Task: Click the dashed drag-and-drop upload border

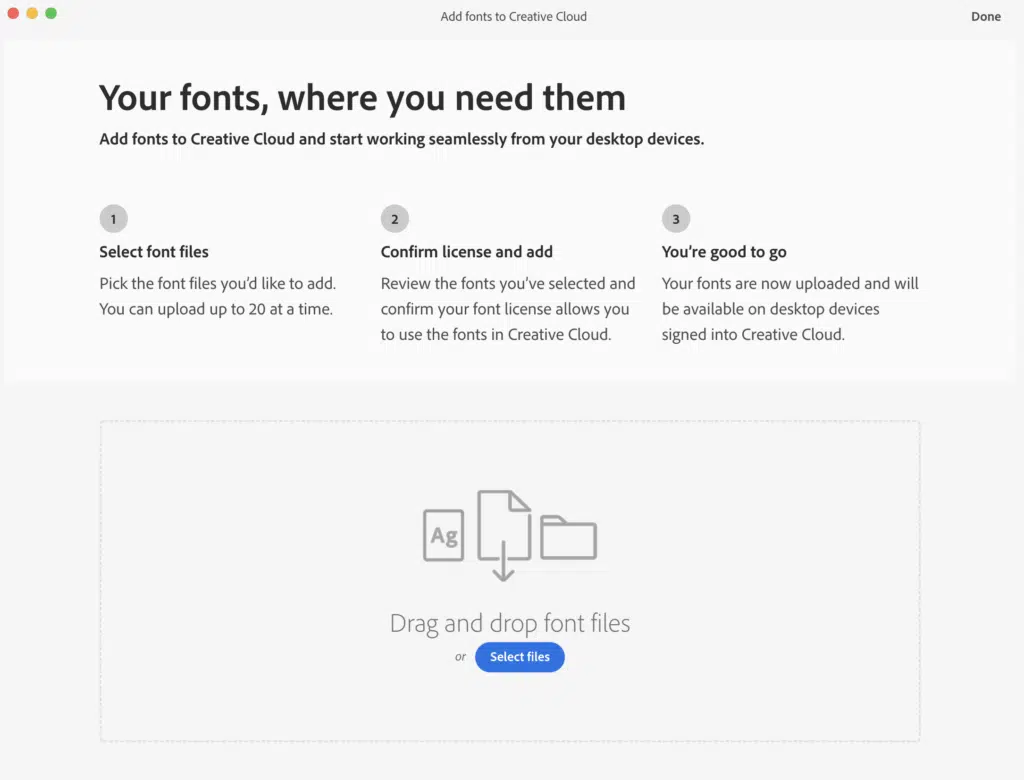Action: pyautogui.click(x=509, y=421)
